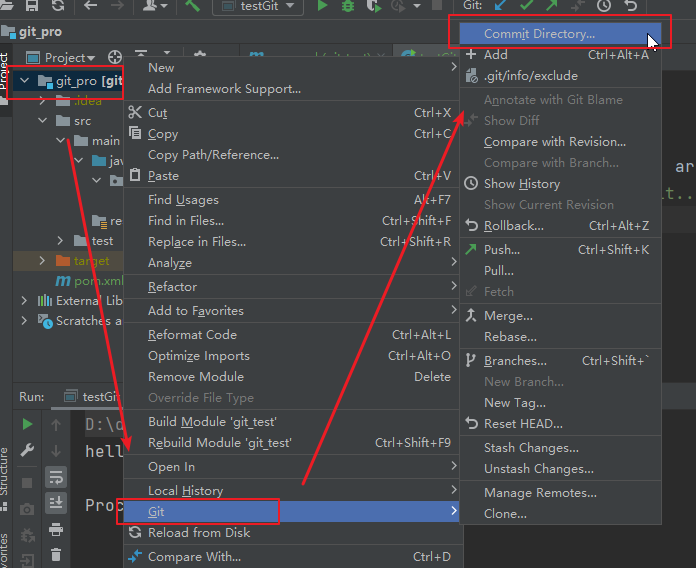Viewport: 696px width, 568px height.
Task: Click the Build project hammer icon
Action: click(x=192, y=6)
